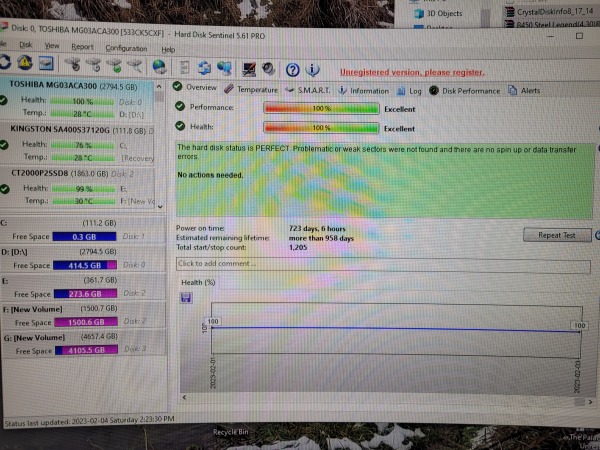Switch to the Alerts tab
The height and width of the screenshot is (450, 600).
(524, 90)
